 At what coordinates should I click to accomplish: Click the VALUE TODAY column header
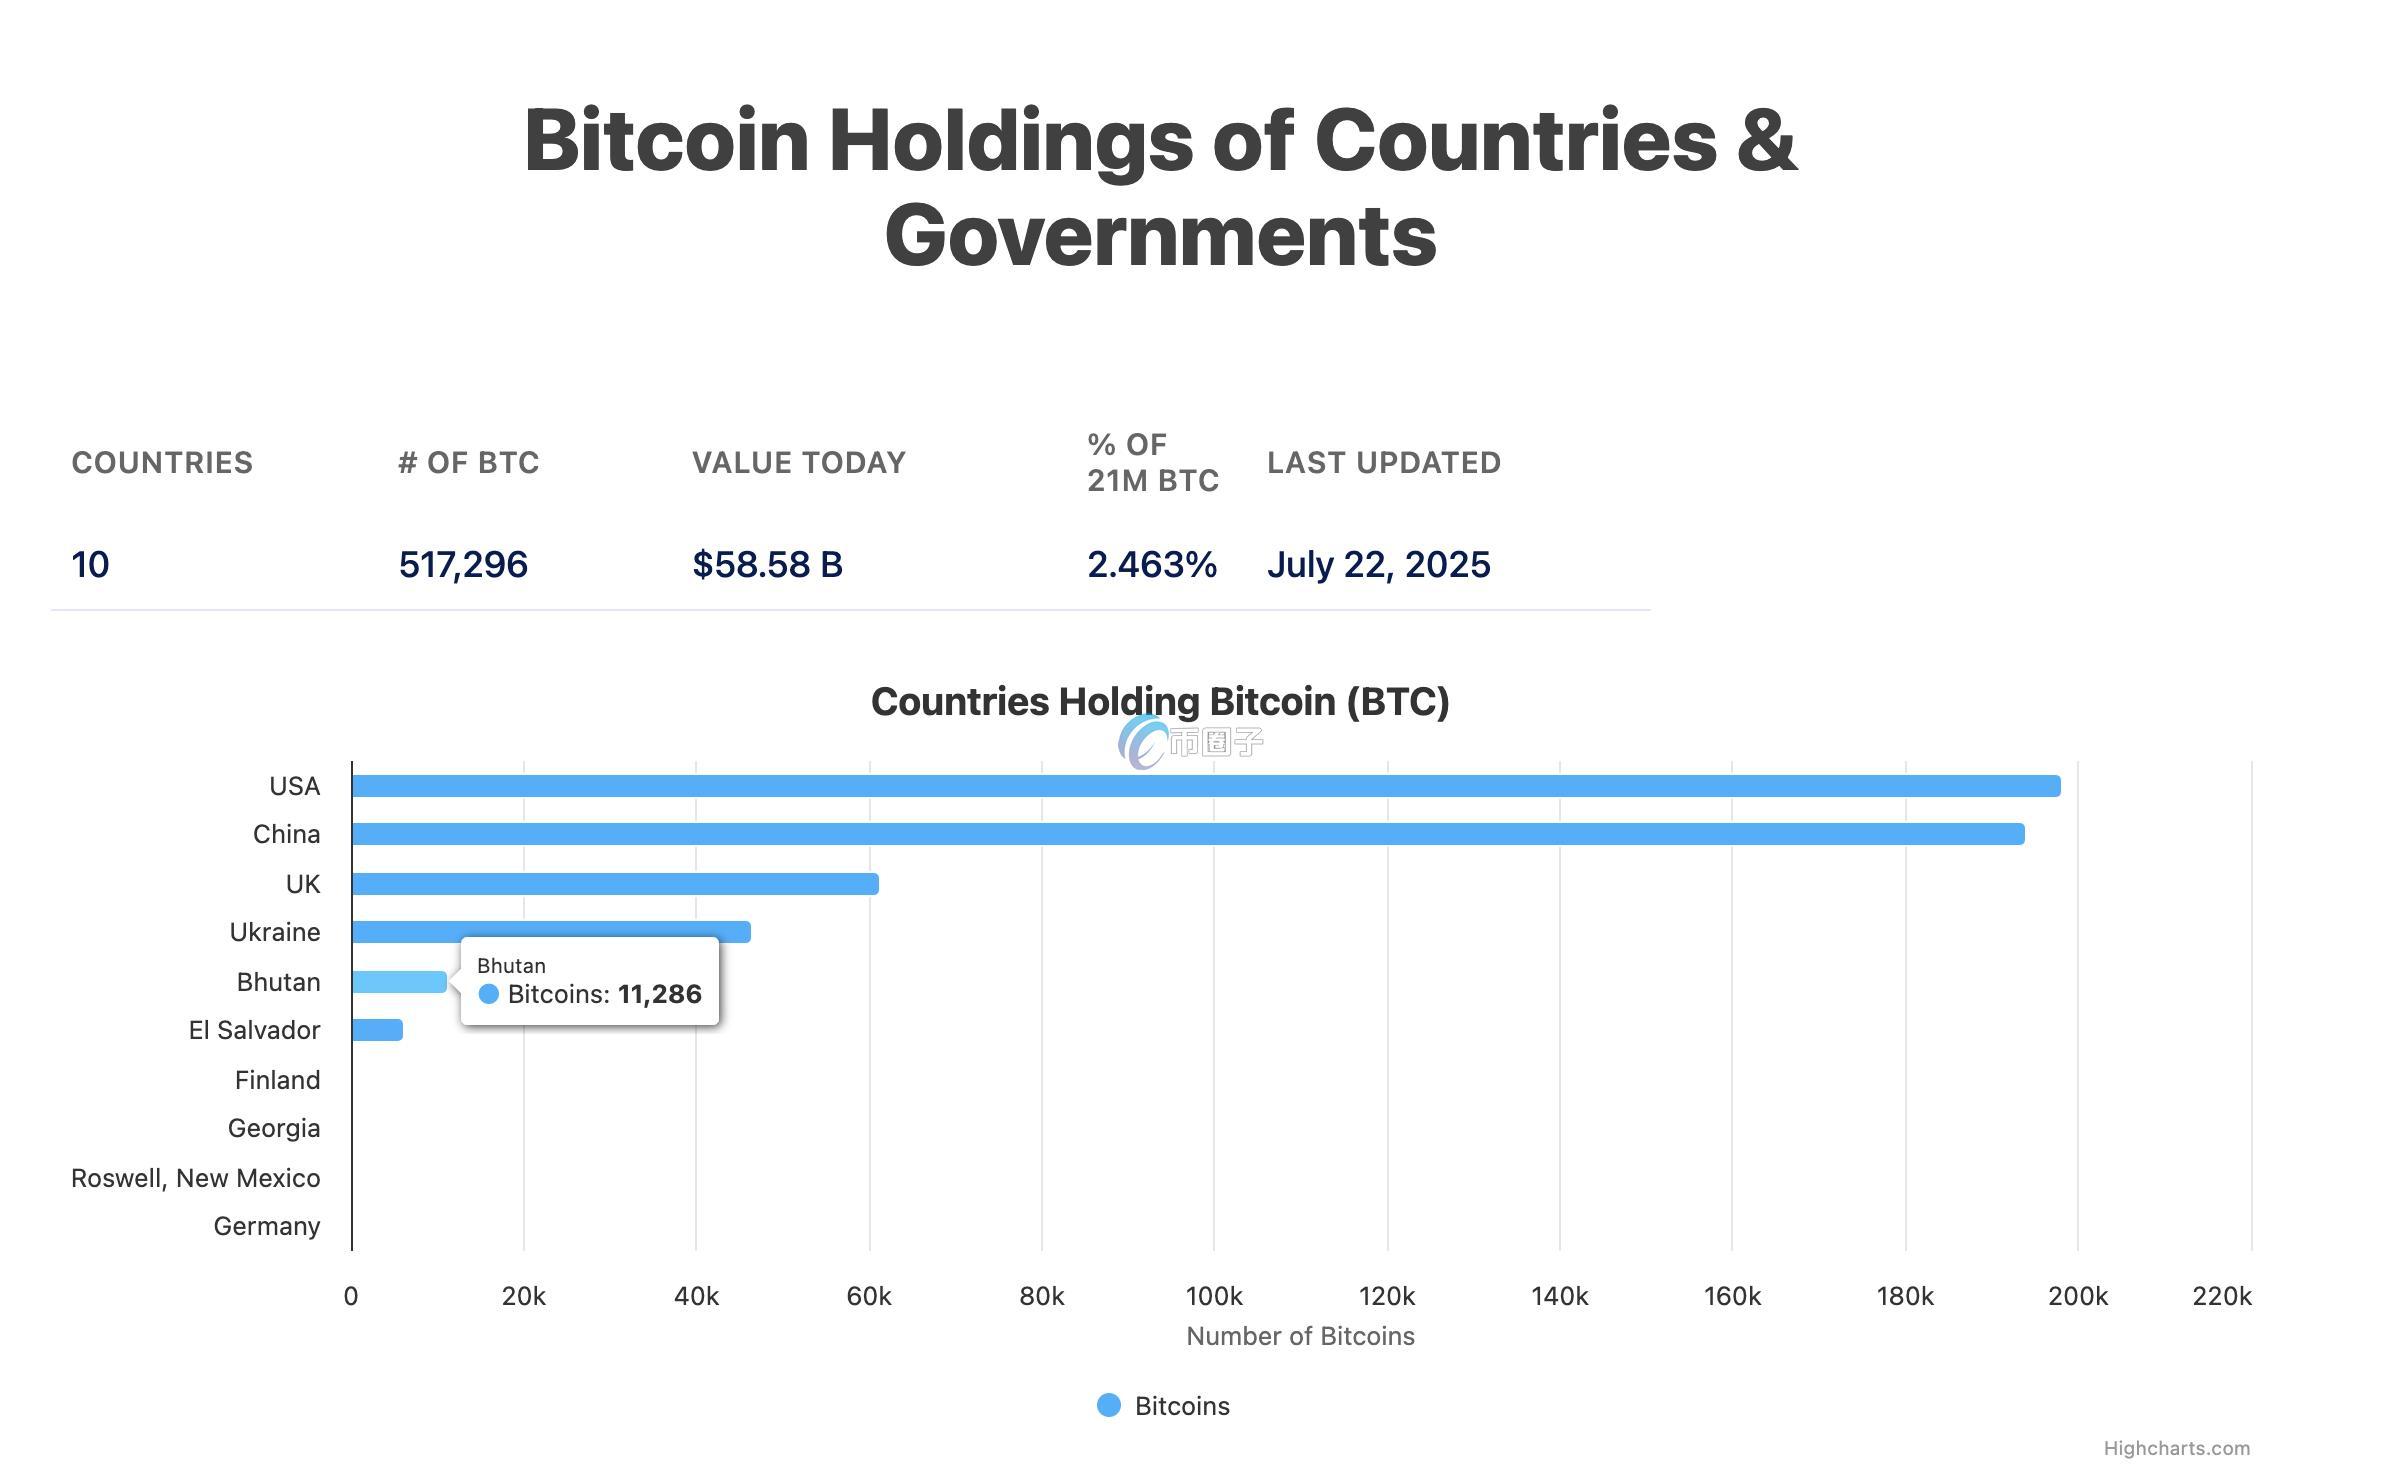(799, 462)
